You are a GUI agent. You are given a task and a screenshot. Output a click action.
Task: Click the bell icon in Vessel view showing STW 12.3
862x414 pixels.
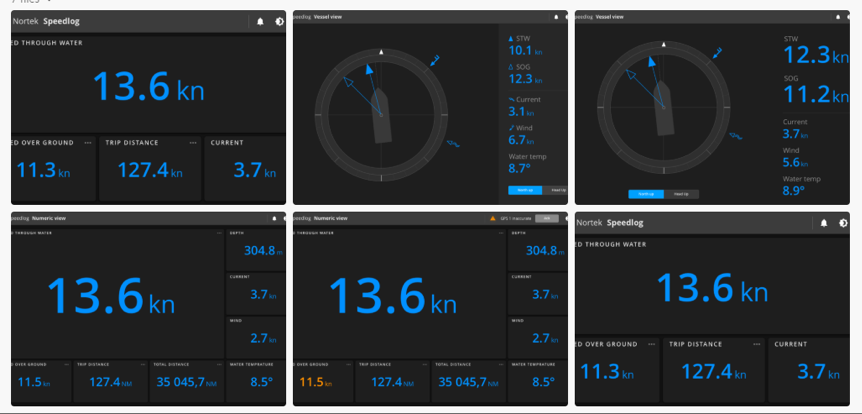point(838,17)
